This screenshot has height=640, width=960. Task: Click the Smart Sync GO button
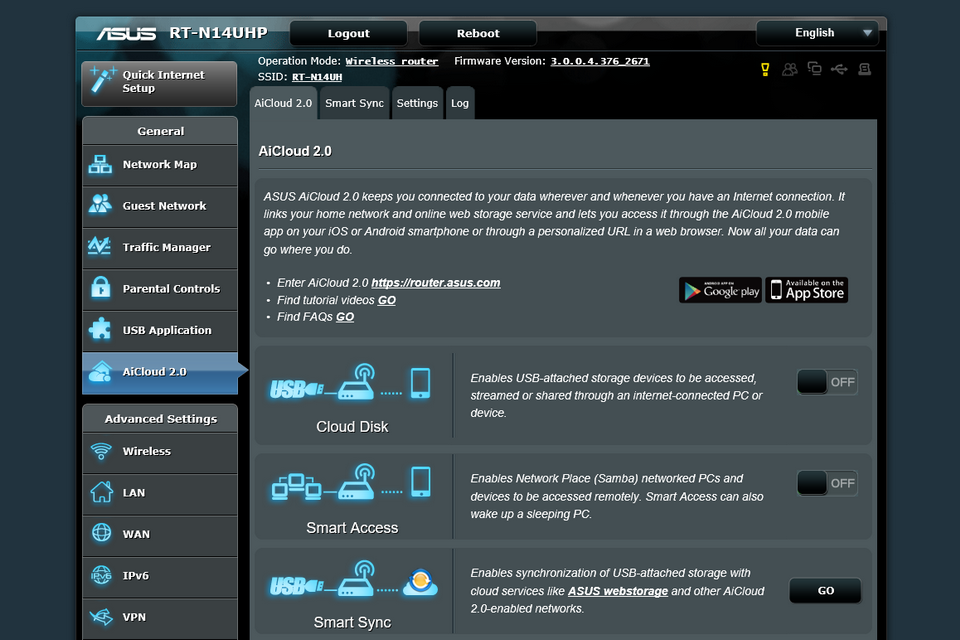(825, 590)
